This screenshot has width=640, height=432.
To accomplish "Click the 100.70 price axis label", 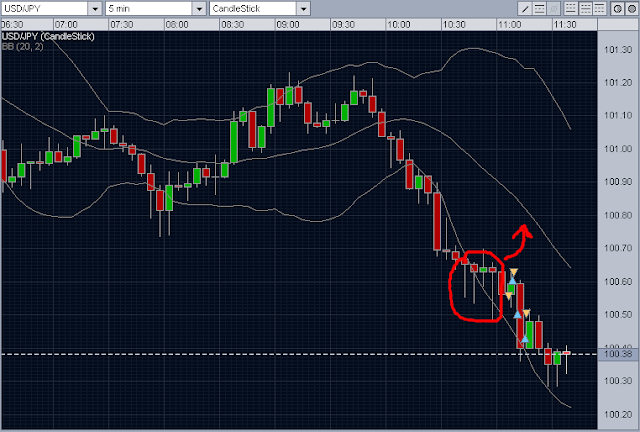I will 618,248.
